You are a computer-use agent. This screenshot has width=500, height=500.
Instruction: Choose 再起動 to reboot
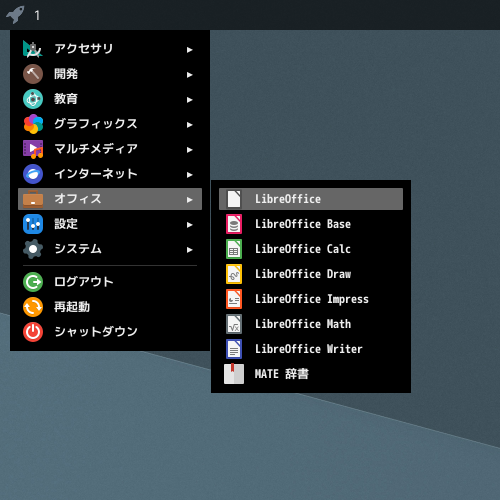(x=110, y=307)
